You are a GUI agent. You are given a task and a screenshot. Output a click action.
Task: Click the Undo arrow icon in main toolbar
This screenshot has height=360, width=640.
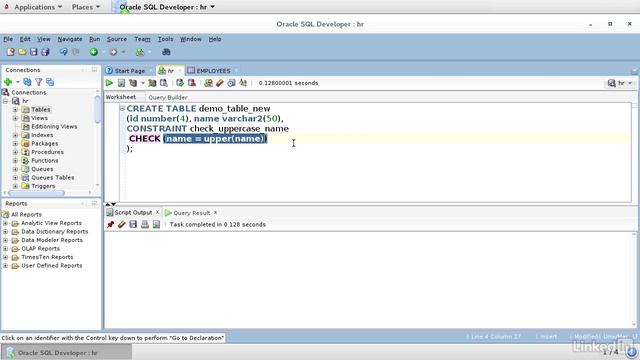point(63,52)
